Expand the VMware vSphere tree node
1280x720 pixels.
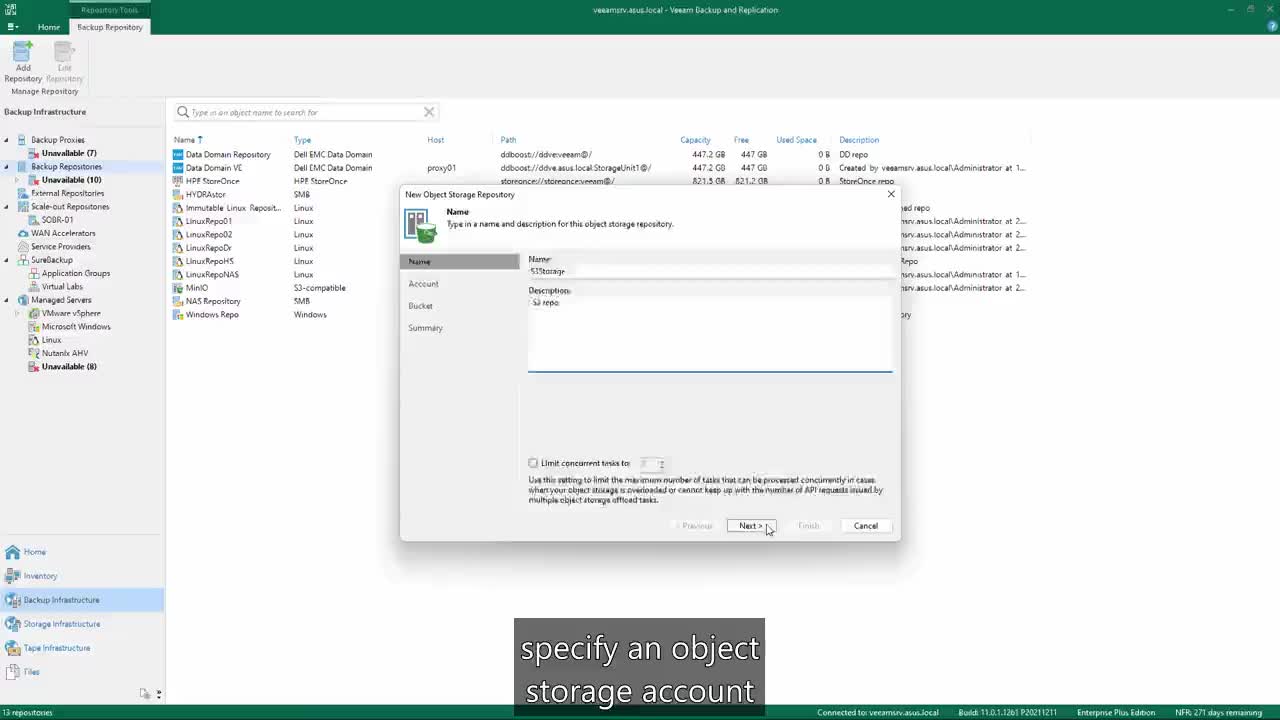[18, 313]
